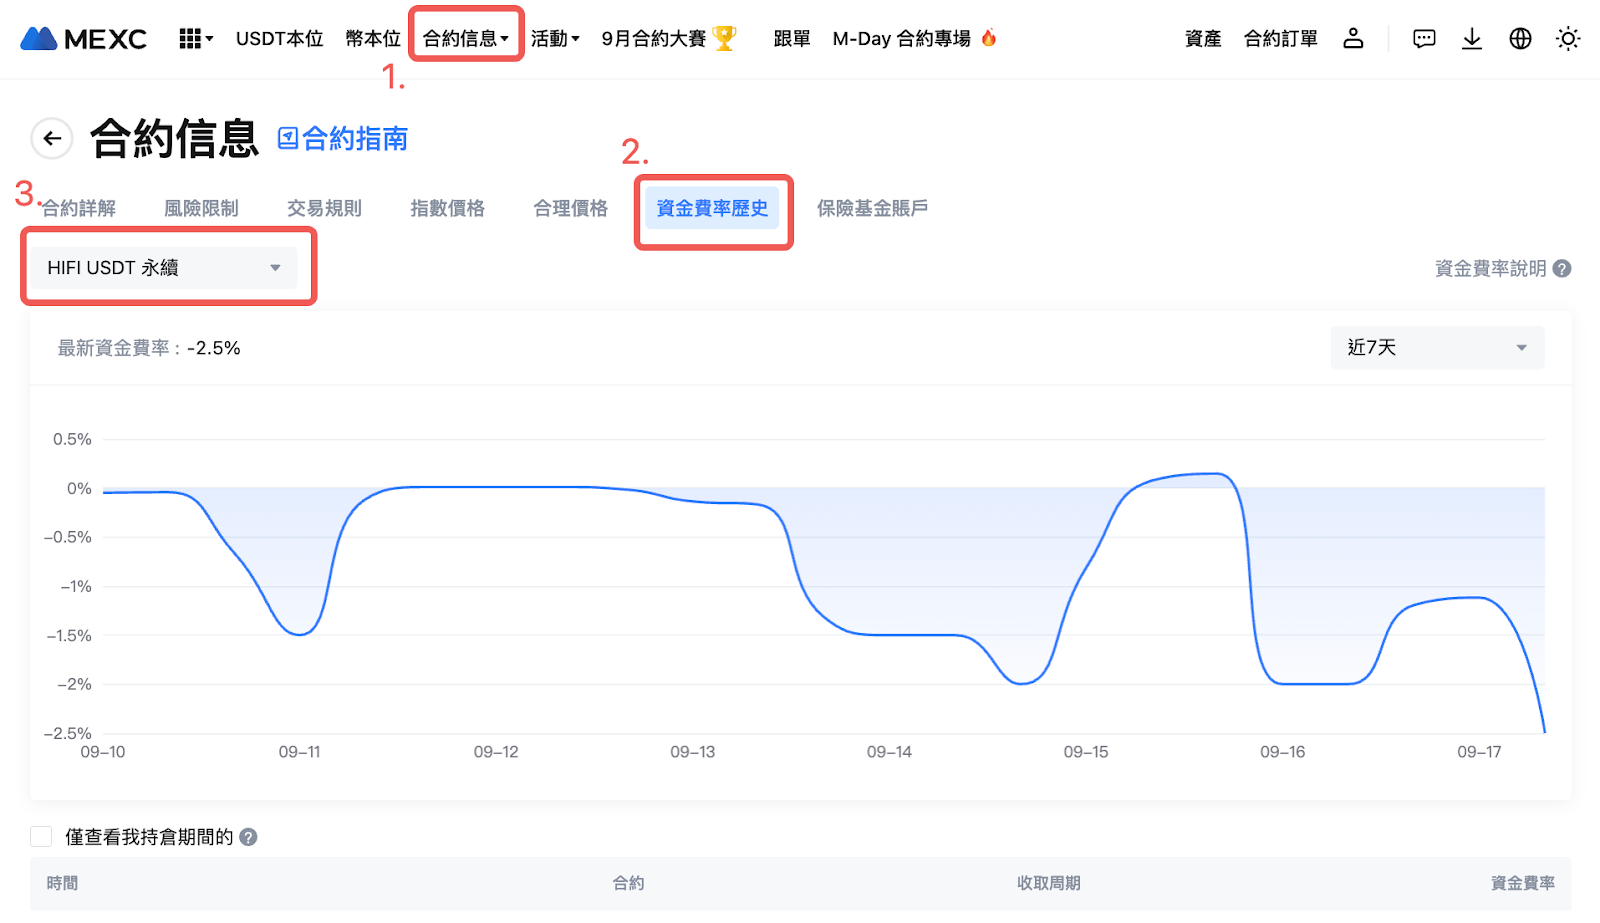
Task: Click help icon beside 資金費率說明
Action: pos(1562,269)
